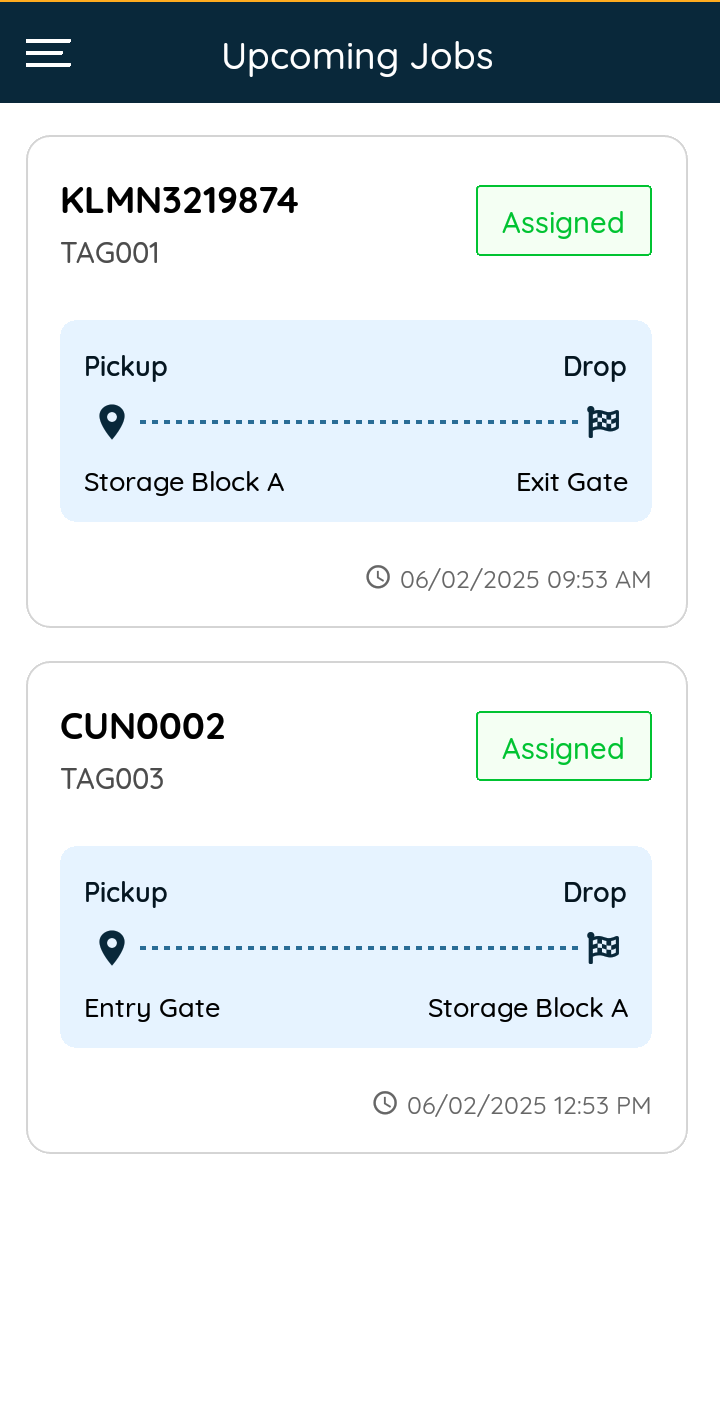Click pickup pin icon in KLMN3219874 job
This screenshot has width=720, height=1406.
point(112,422)
